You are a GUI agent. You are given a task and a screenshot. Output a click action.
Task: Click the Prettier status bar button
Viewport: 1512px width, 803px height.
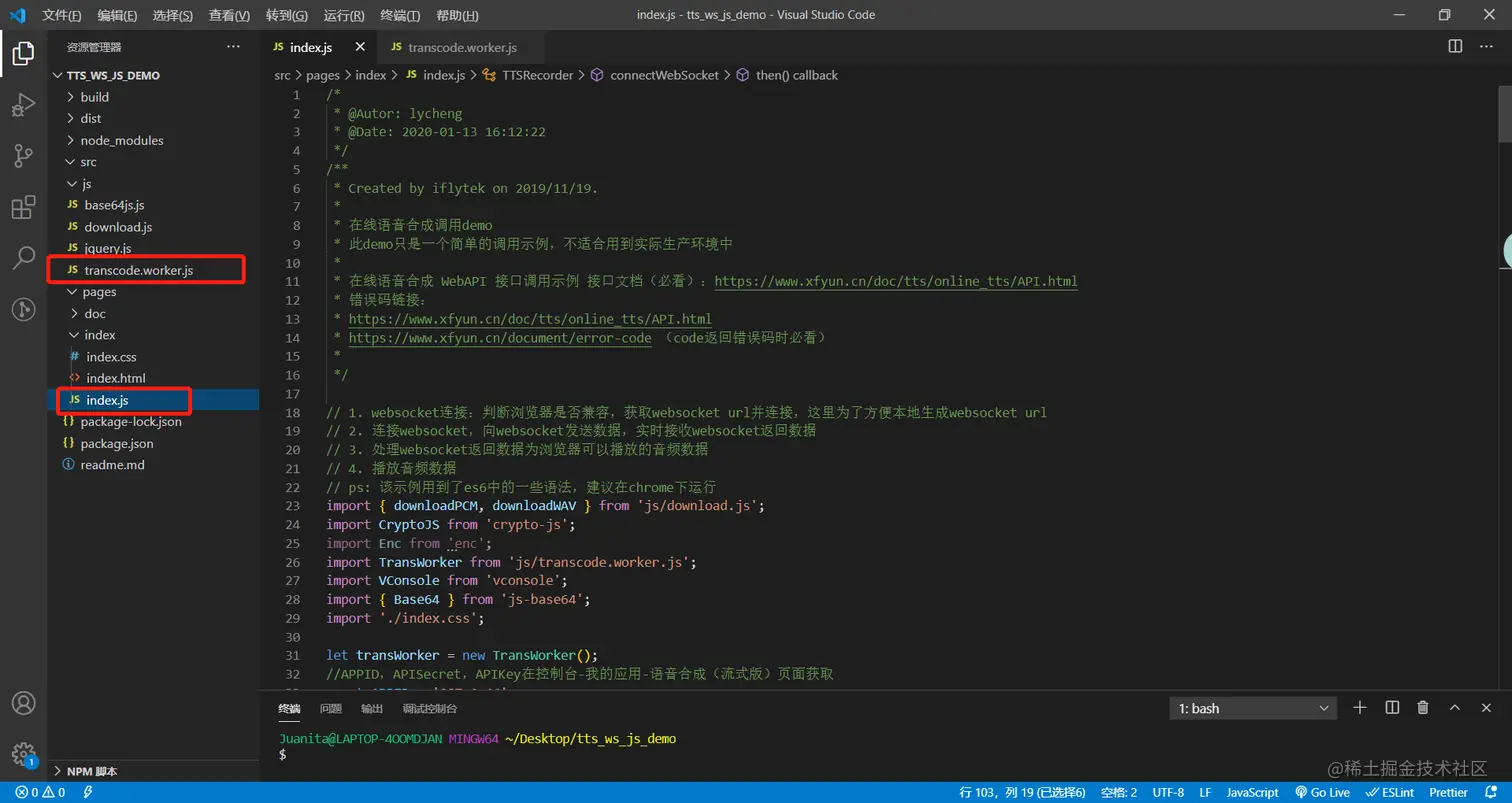click(1448, 792)
